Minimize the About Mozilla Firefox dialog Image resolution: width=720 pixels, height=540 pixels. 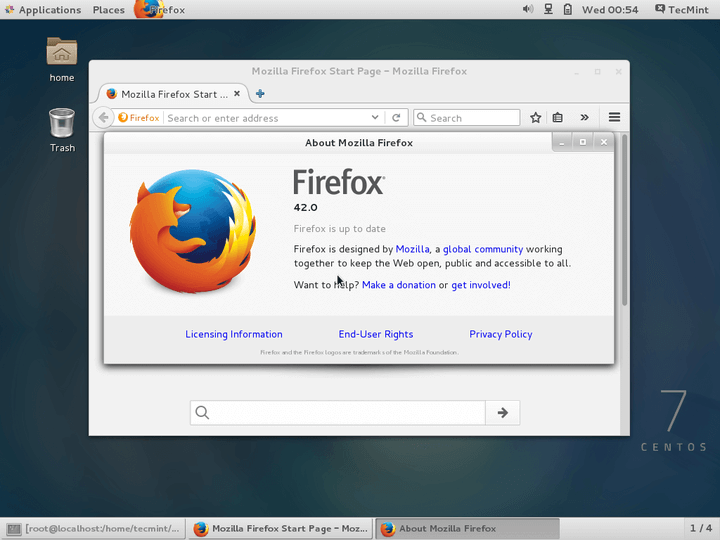click(562, 143)
